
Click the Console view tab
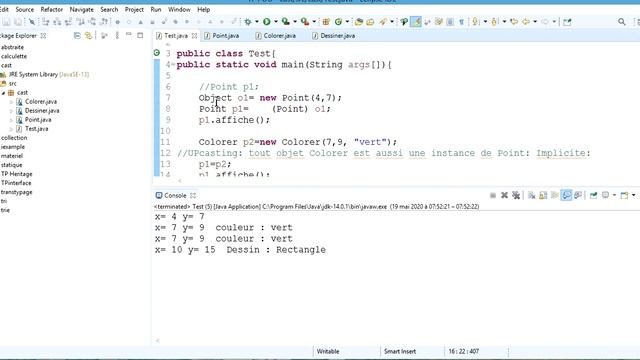point(175,196)
